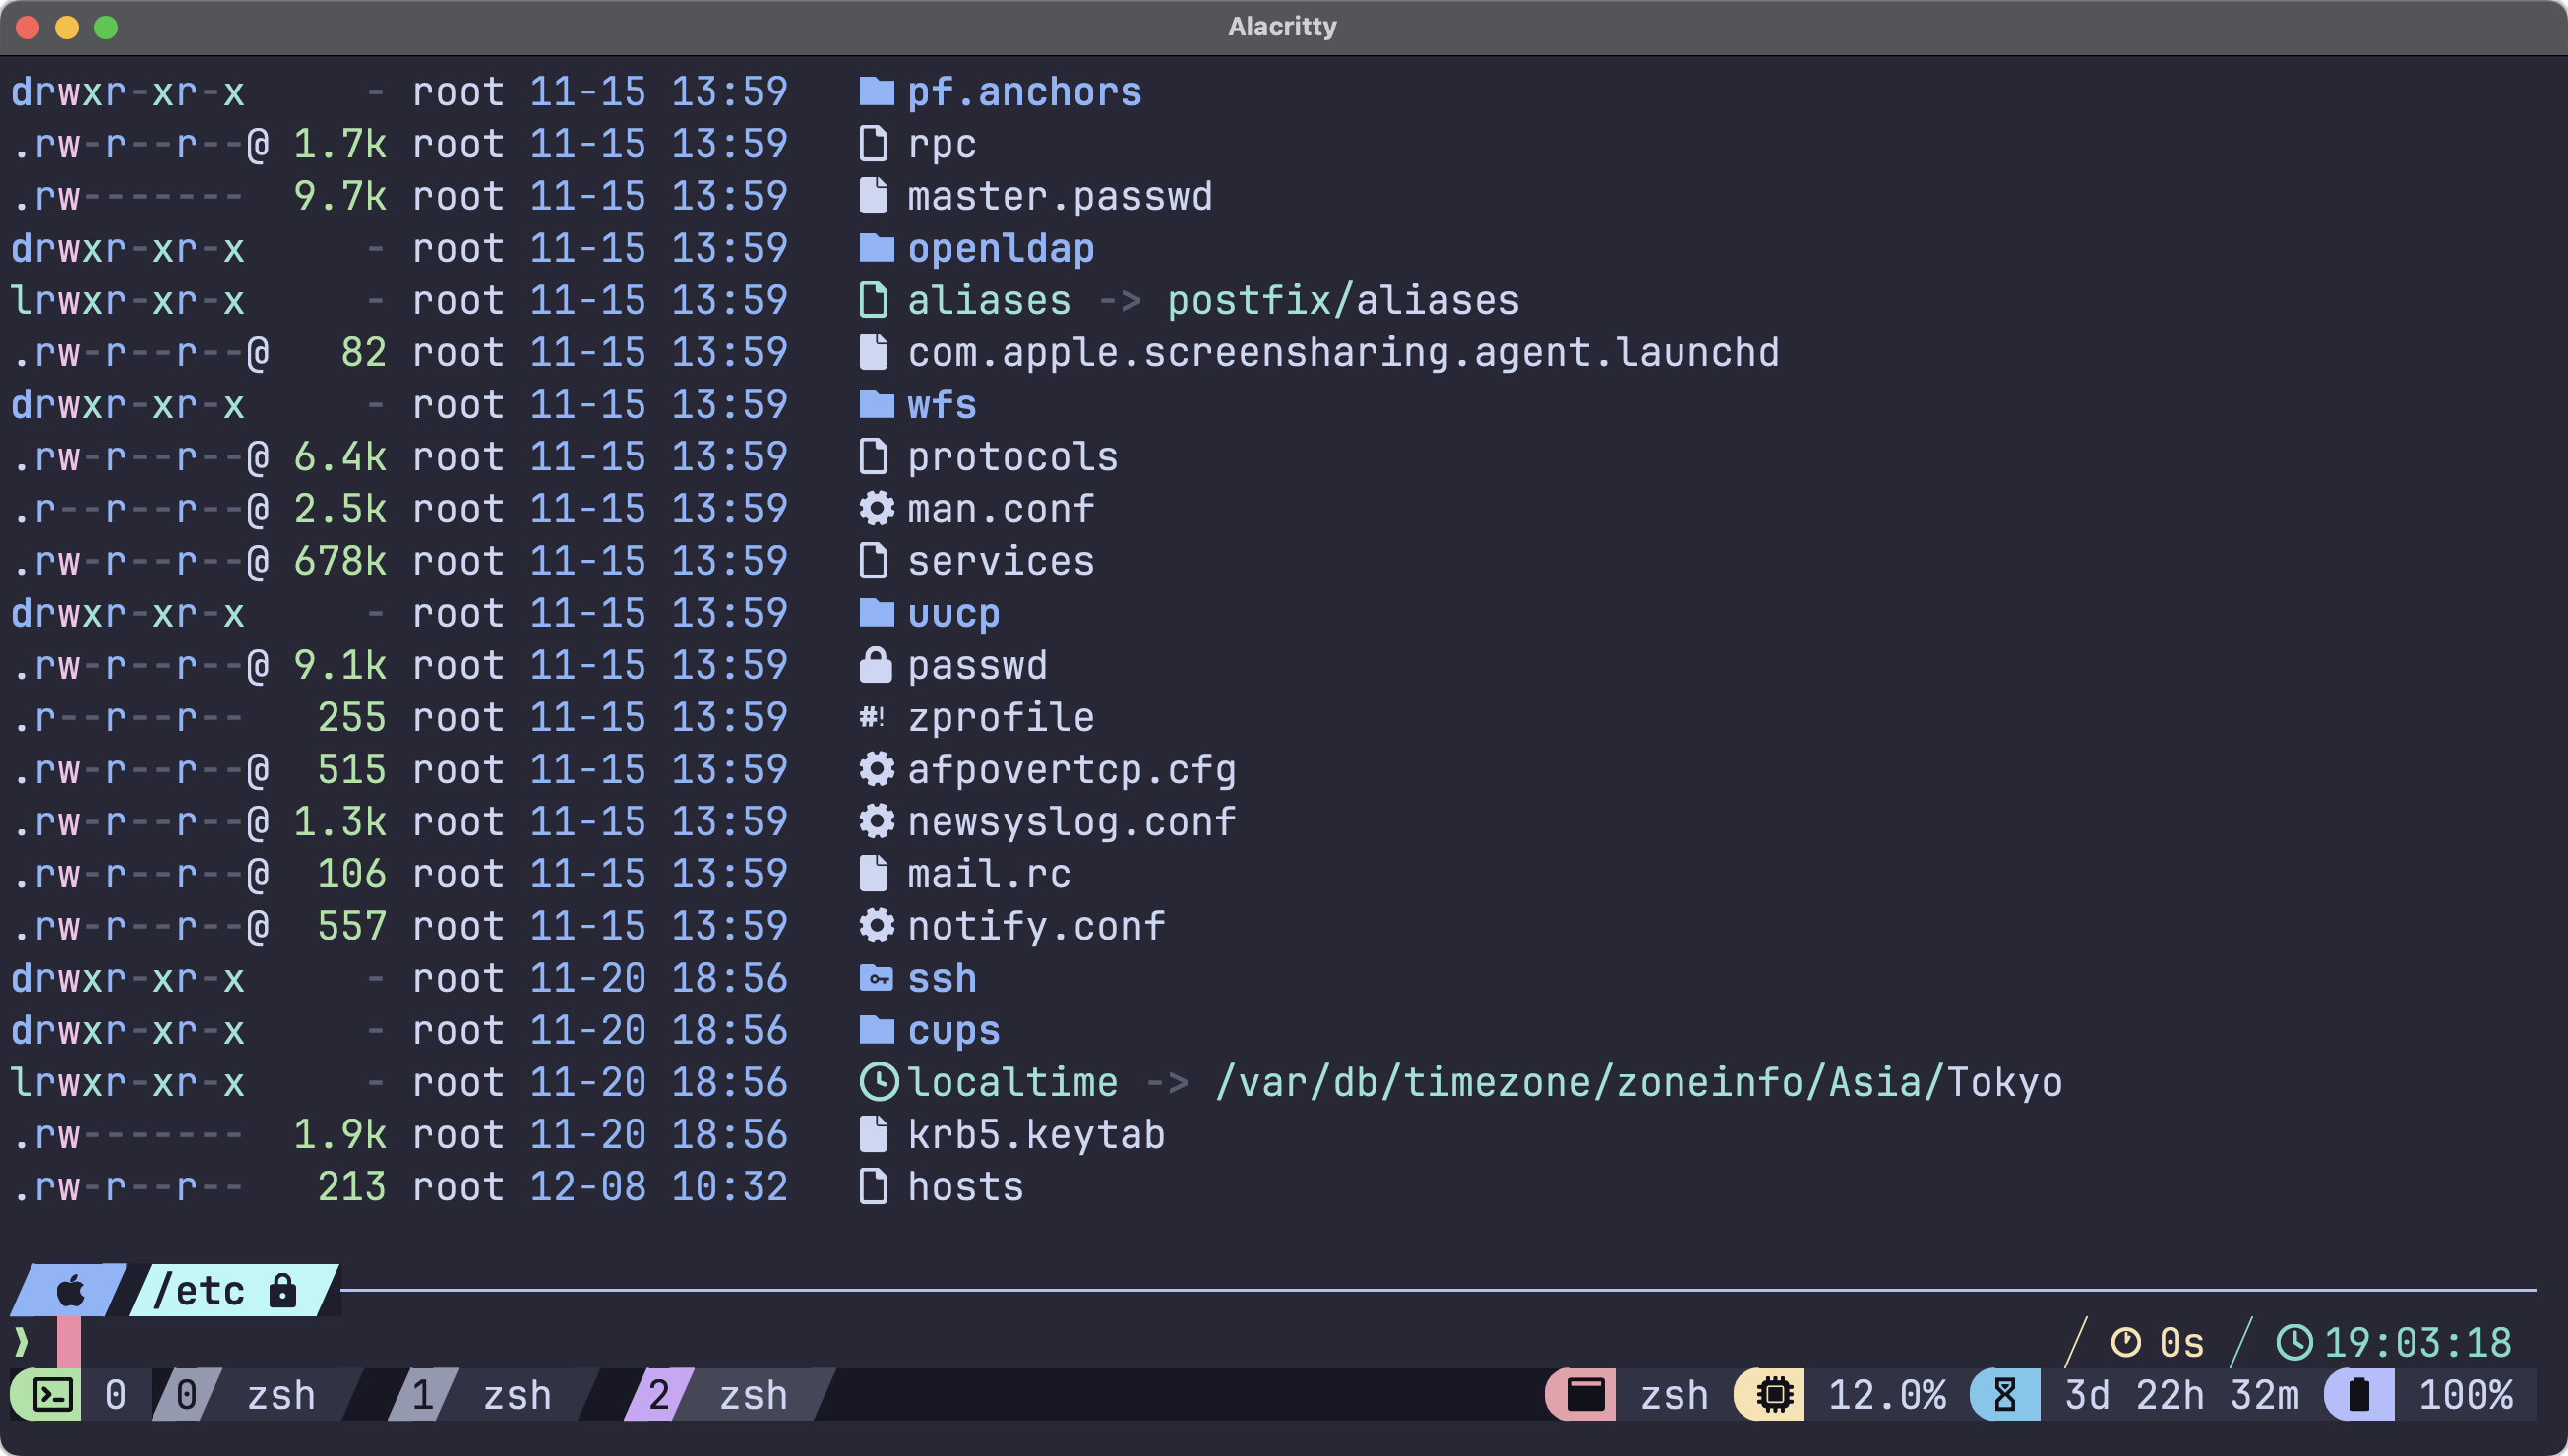2568x1456 pixels.
Task: Click the gear icon beside man.conf
Action: pyautogui.click(x=877, y=509)
